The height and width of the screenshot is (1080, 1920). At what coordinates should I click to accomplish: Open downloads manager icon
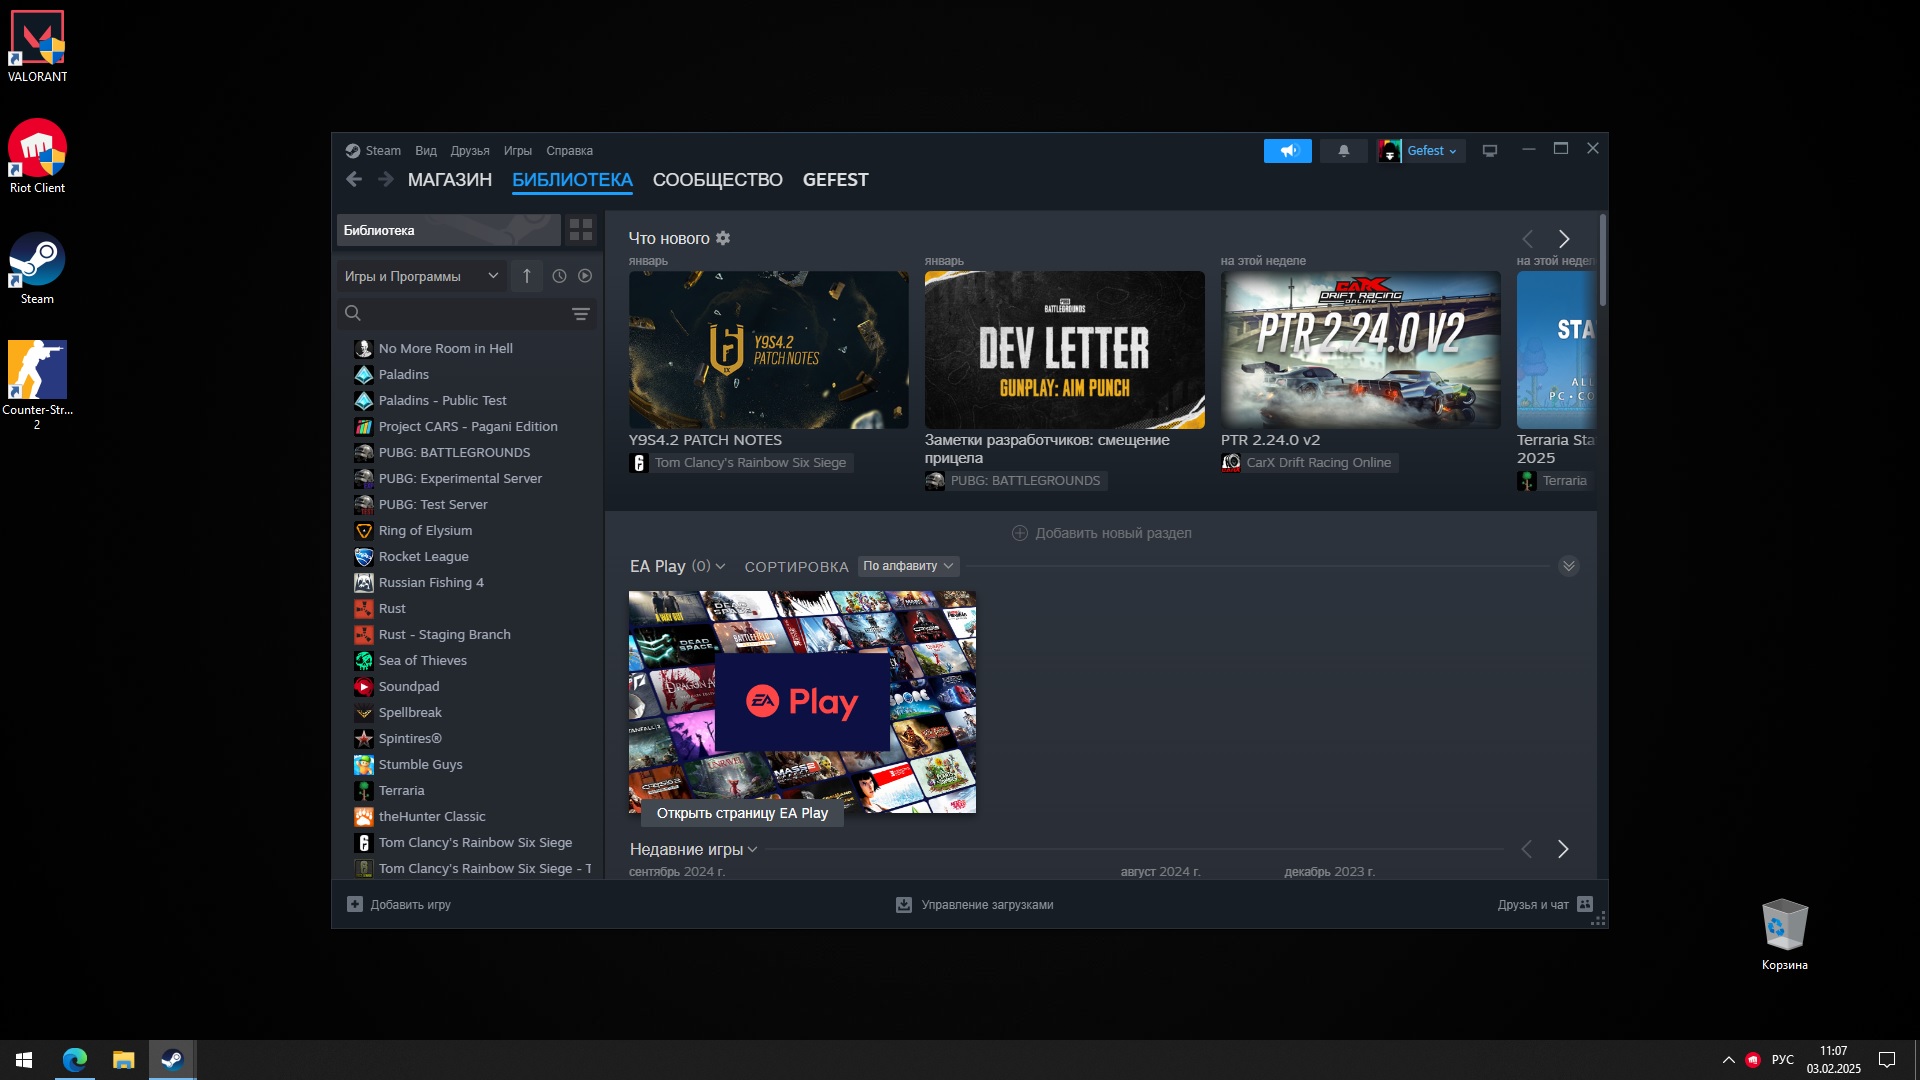point(904,905)
